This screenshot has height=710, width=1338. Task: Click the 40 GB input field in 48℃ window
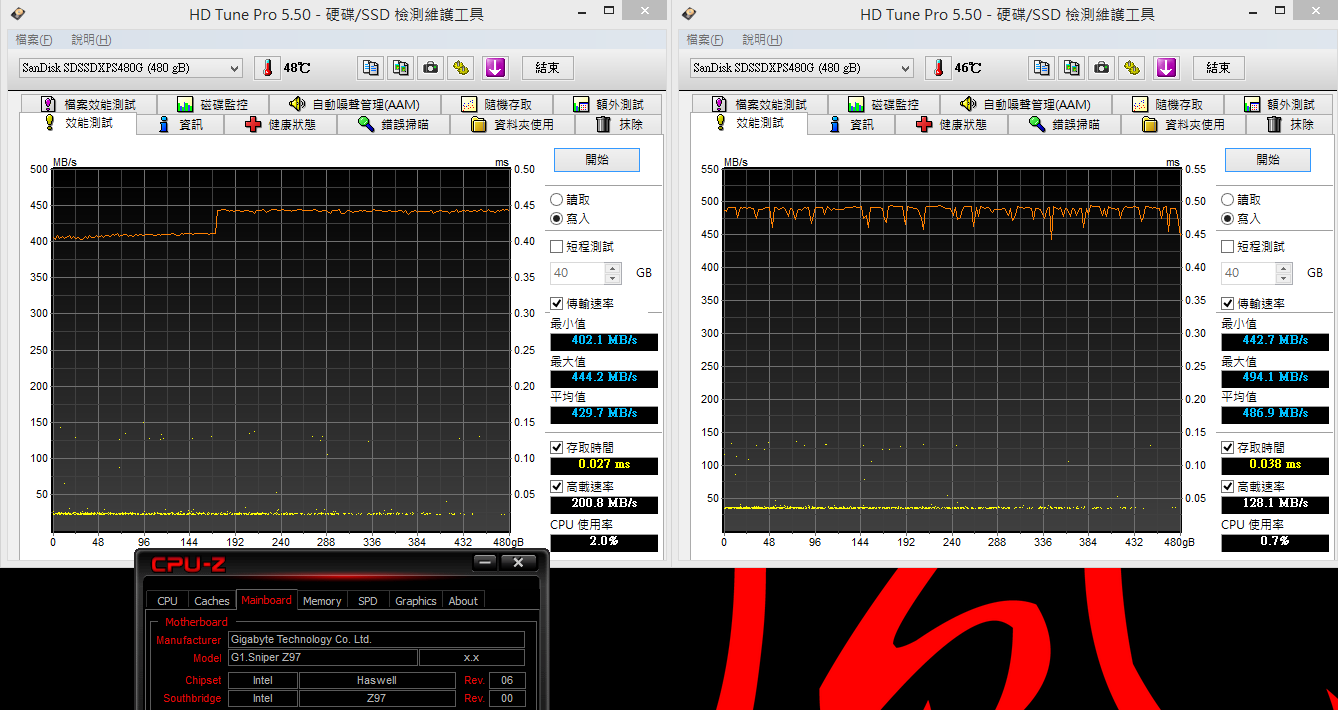[577, 273]
